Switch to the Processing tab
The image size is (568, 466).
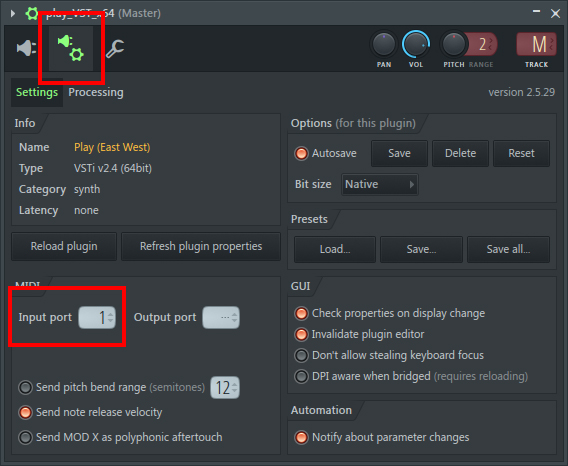pyautogui.click(x=96, y=92)
